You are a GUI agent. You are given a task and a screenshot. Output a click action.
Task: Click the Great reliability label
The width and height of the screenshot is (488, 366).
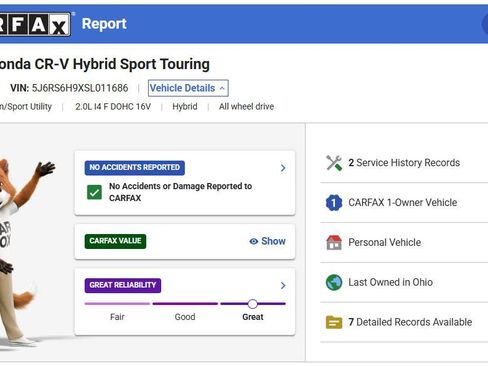(253, 317)
